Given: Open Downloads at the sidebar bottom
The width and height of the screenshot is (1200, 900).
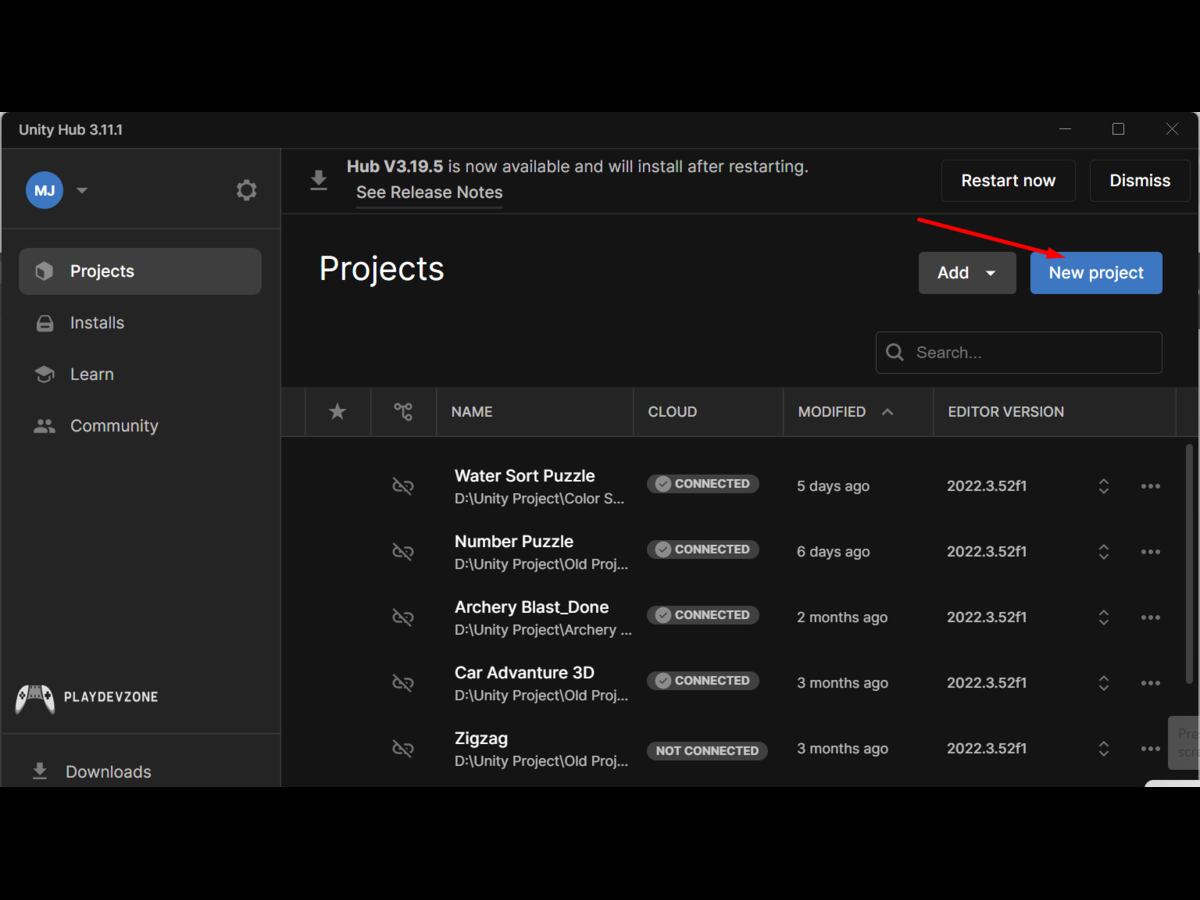Looking at the screenshot, I should pos(108,771).
